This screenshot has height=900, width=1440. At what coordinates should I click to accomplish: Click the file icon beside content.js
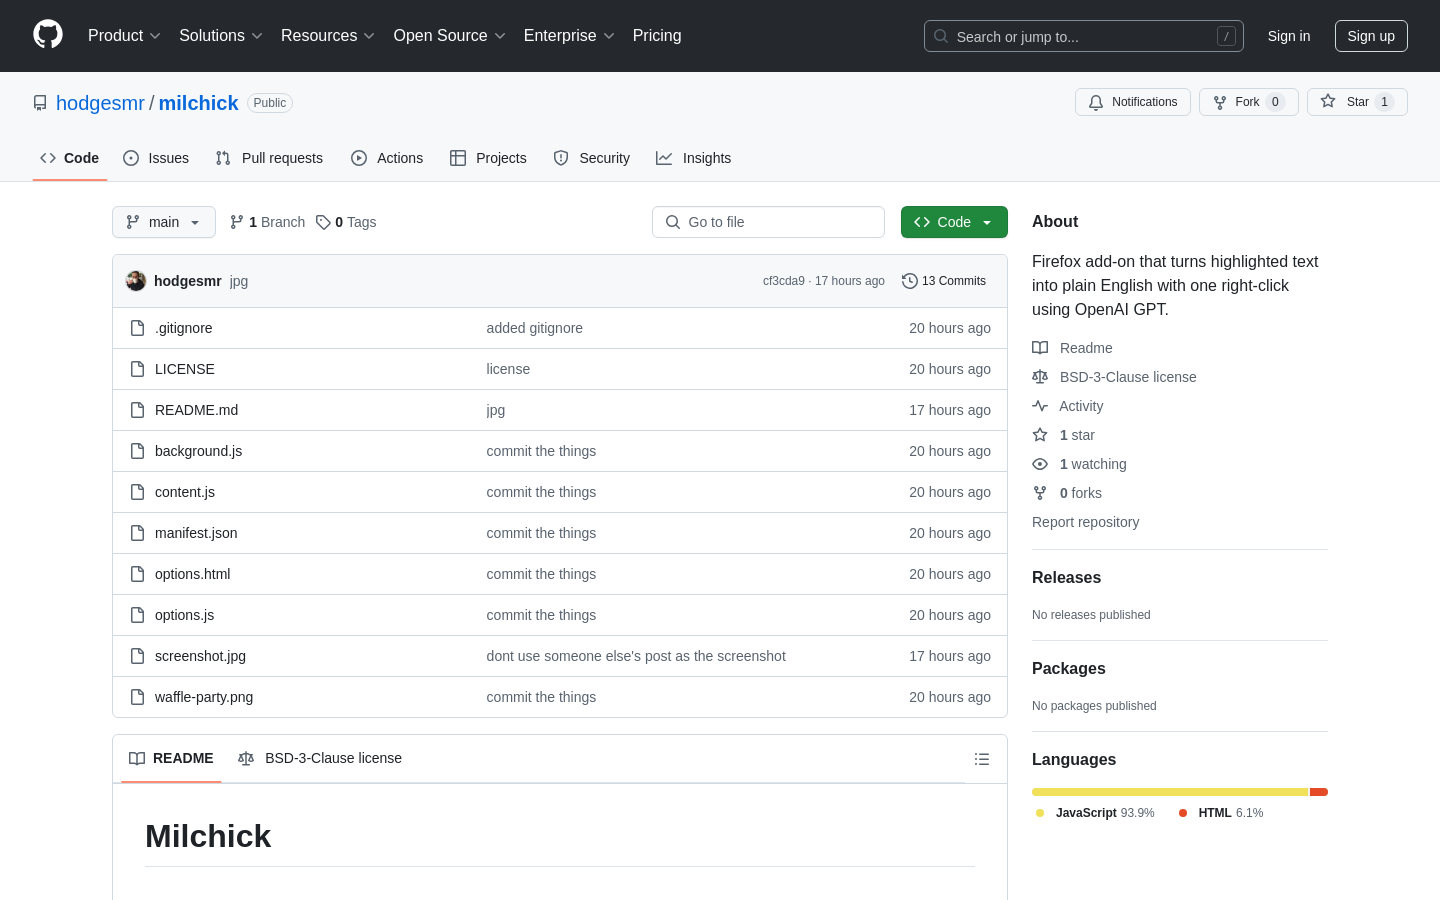138,492
